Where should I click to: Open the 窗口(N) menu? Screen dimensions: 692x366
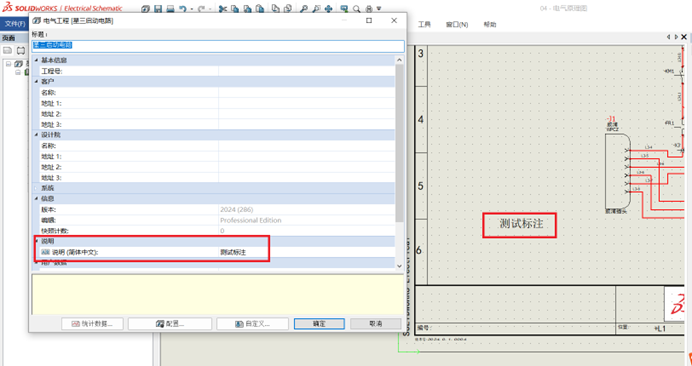[457, 24]
